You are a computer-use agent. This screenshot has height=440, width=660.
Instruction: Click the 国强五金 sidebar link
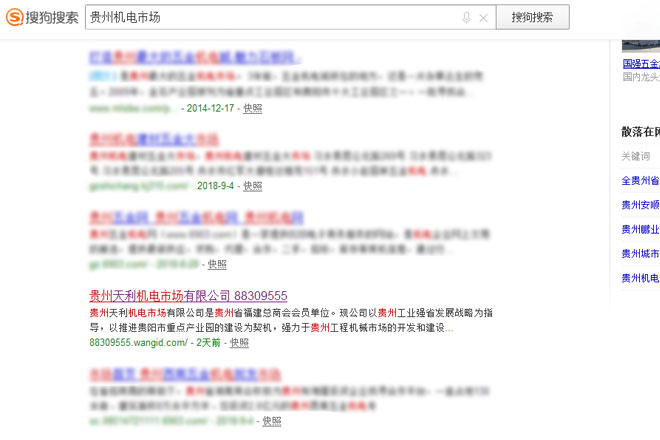pos(641,64)
